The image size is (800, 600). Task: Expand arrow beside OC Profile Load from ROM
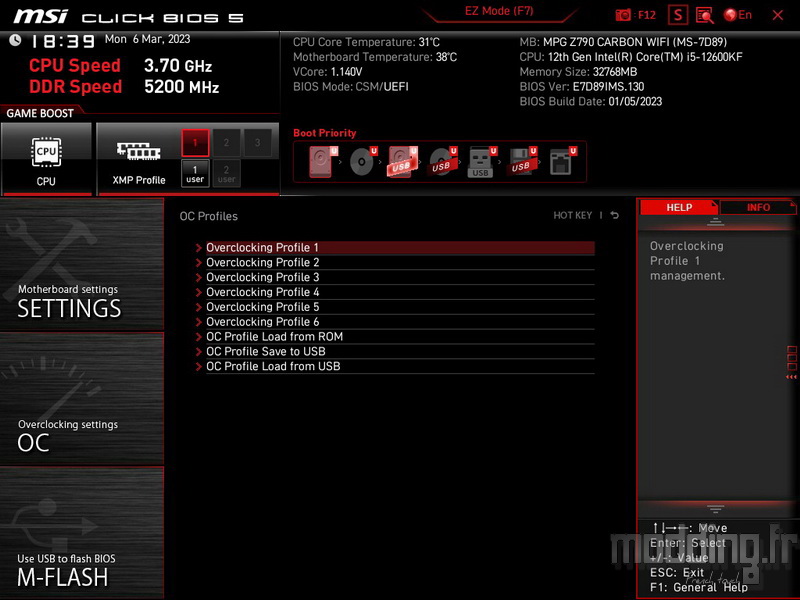(198, 337)
